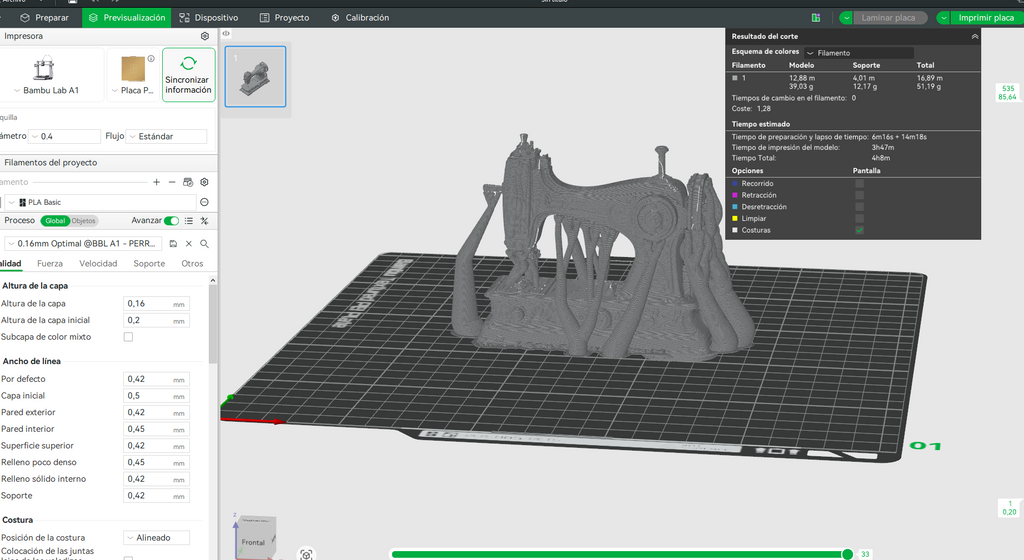1024x560 pixels.
Task: Collapse the Resultado del corte panel
Action: click(974, 37)
